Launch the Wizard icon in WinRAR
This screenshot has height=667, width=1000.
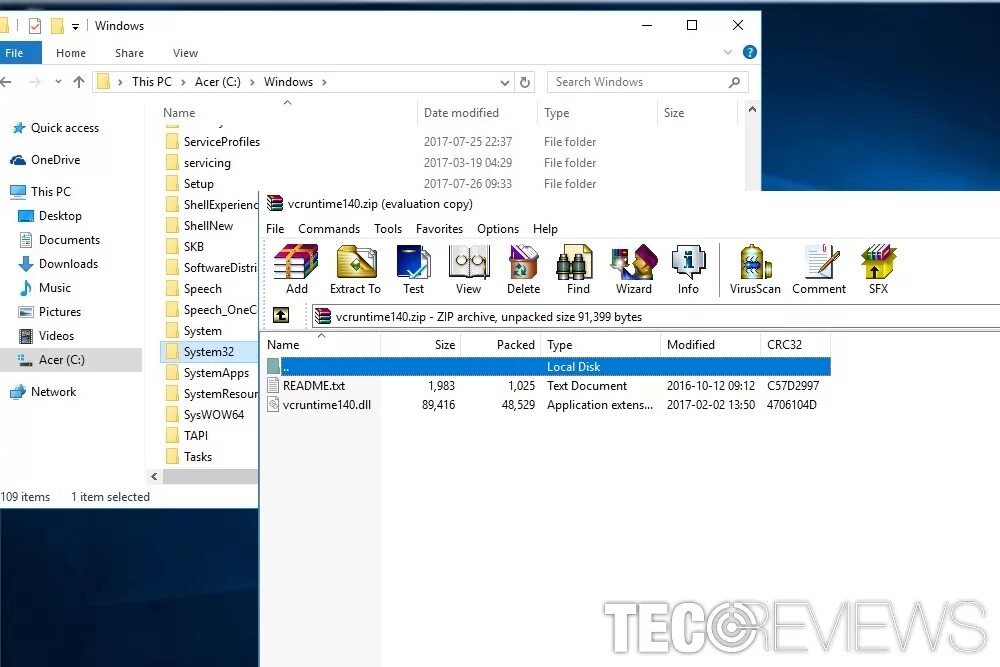pos(634,269)
